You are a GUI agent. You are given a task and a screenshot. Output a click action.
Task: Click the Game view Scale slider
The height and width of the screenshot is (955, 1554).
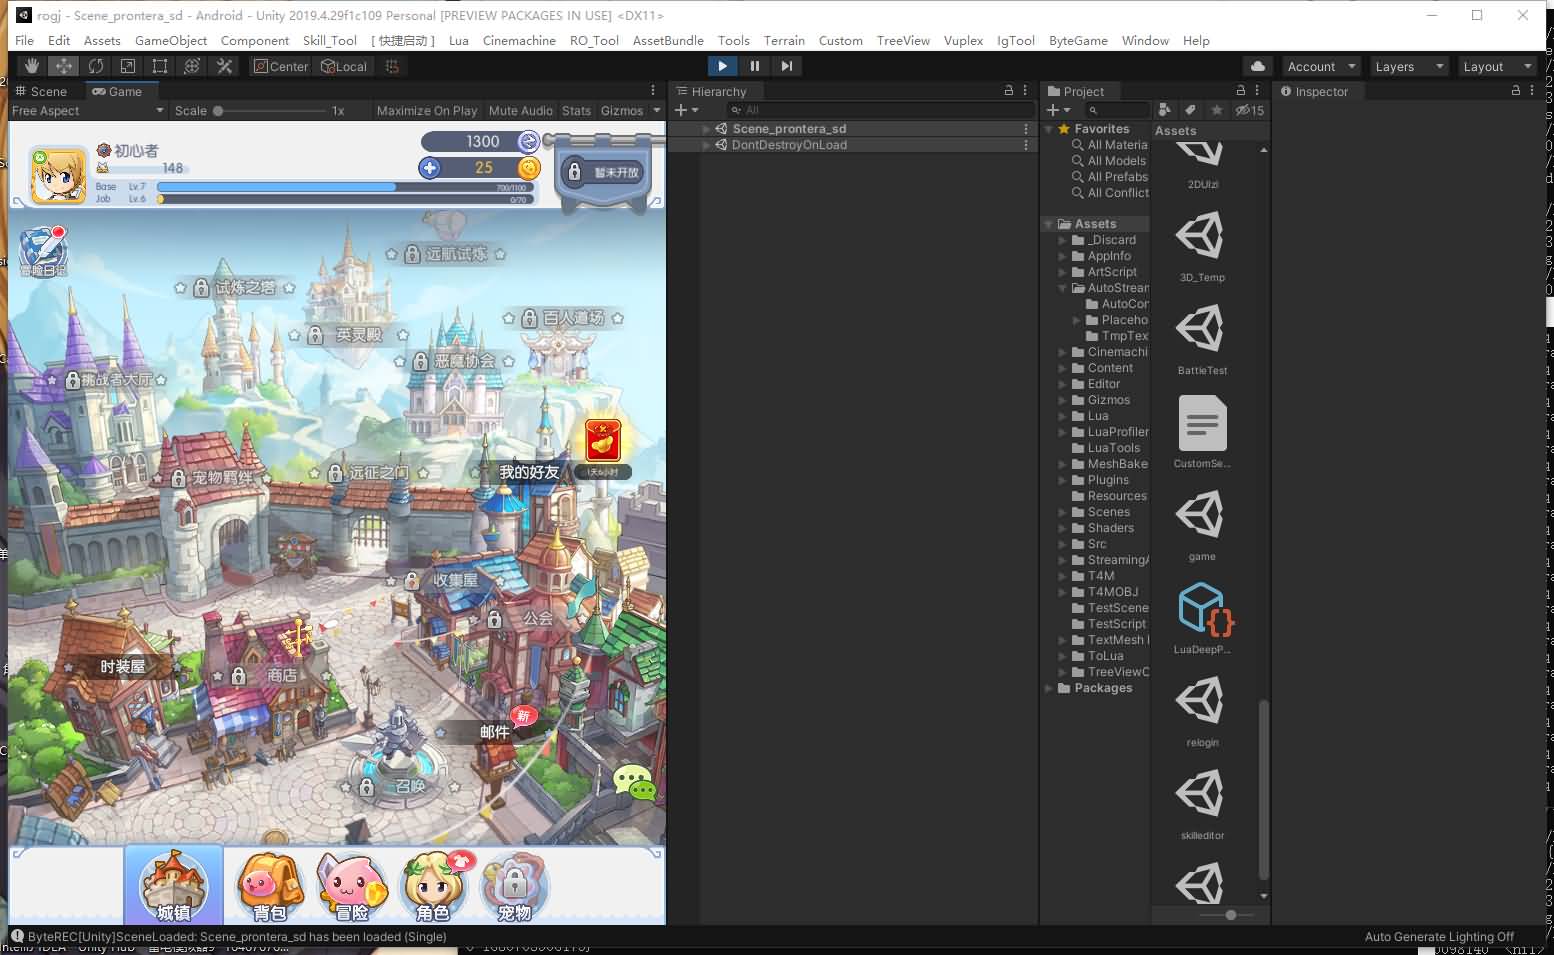[270, 111]
